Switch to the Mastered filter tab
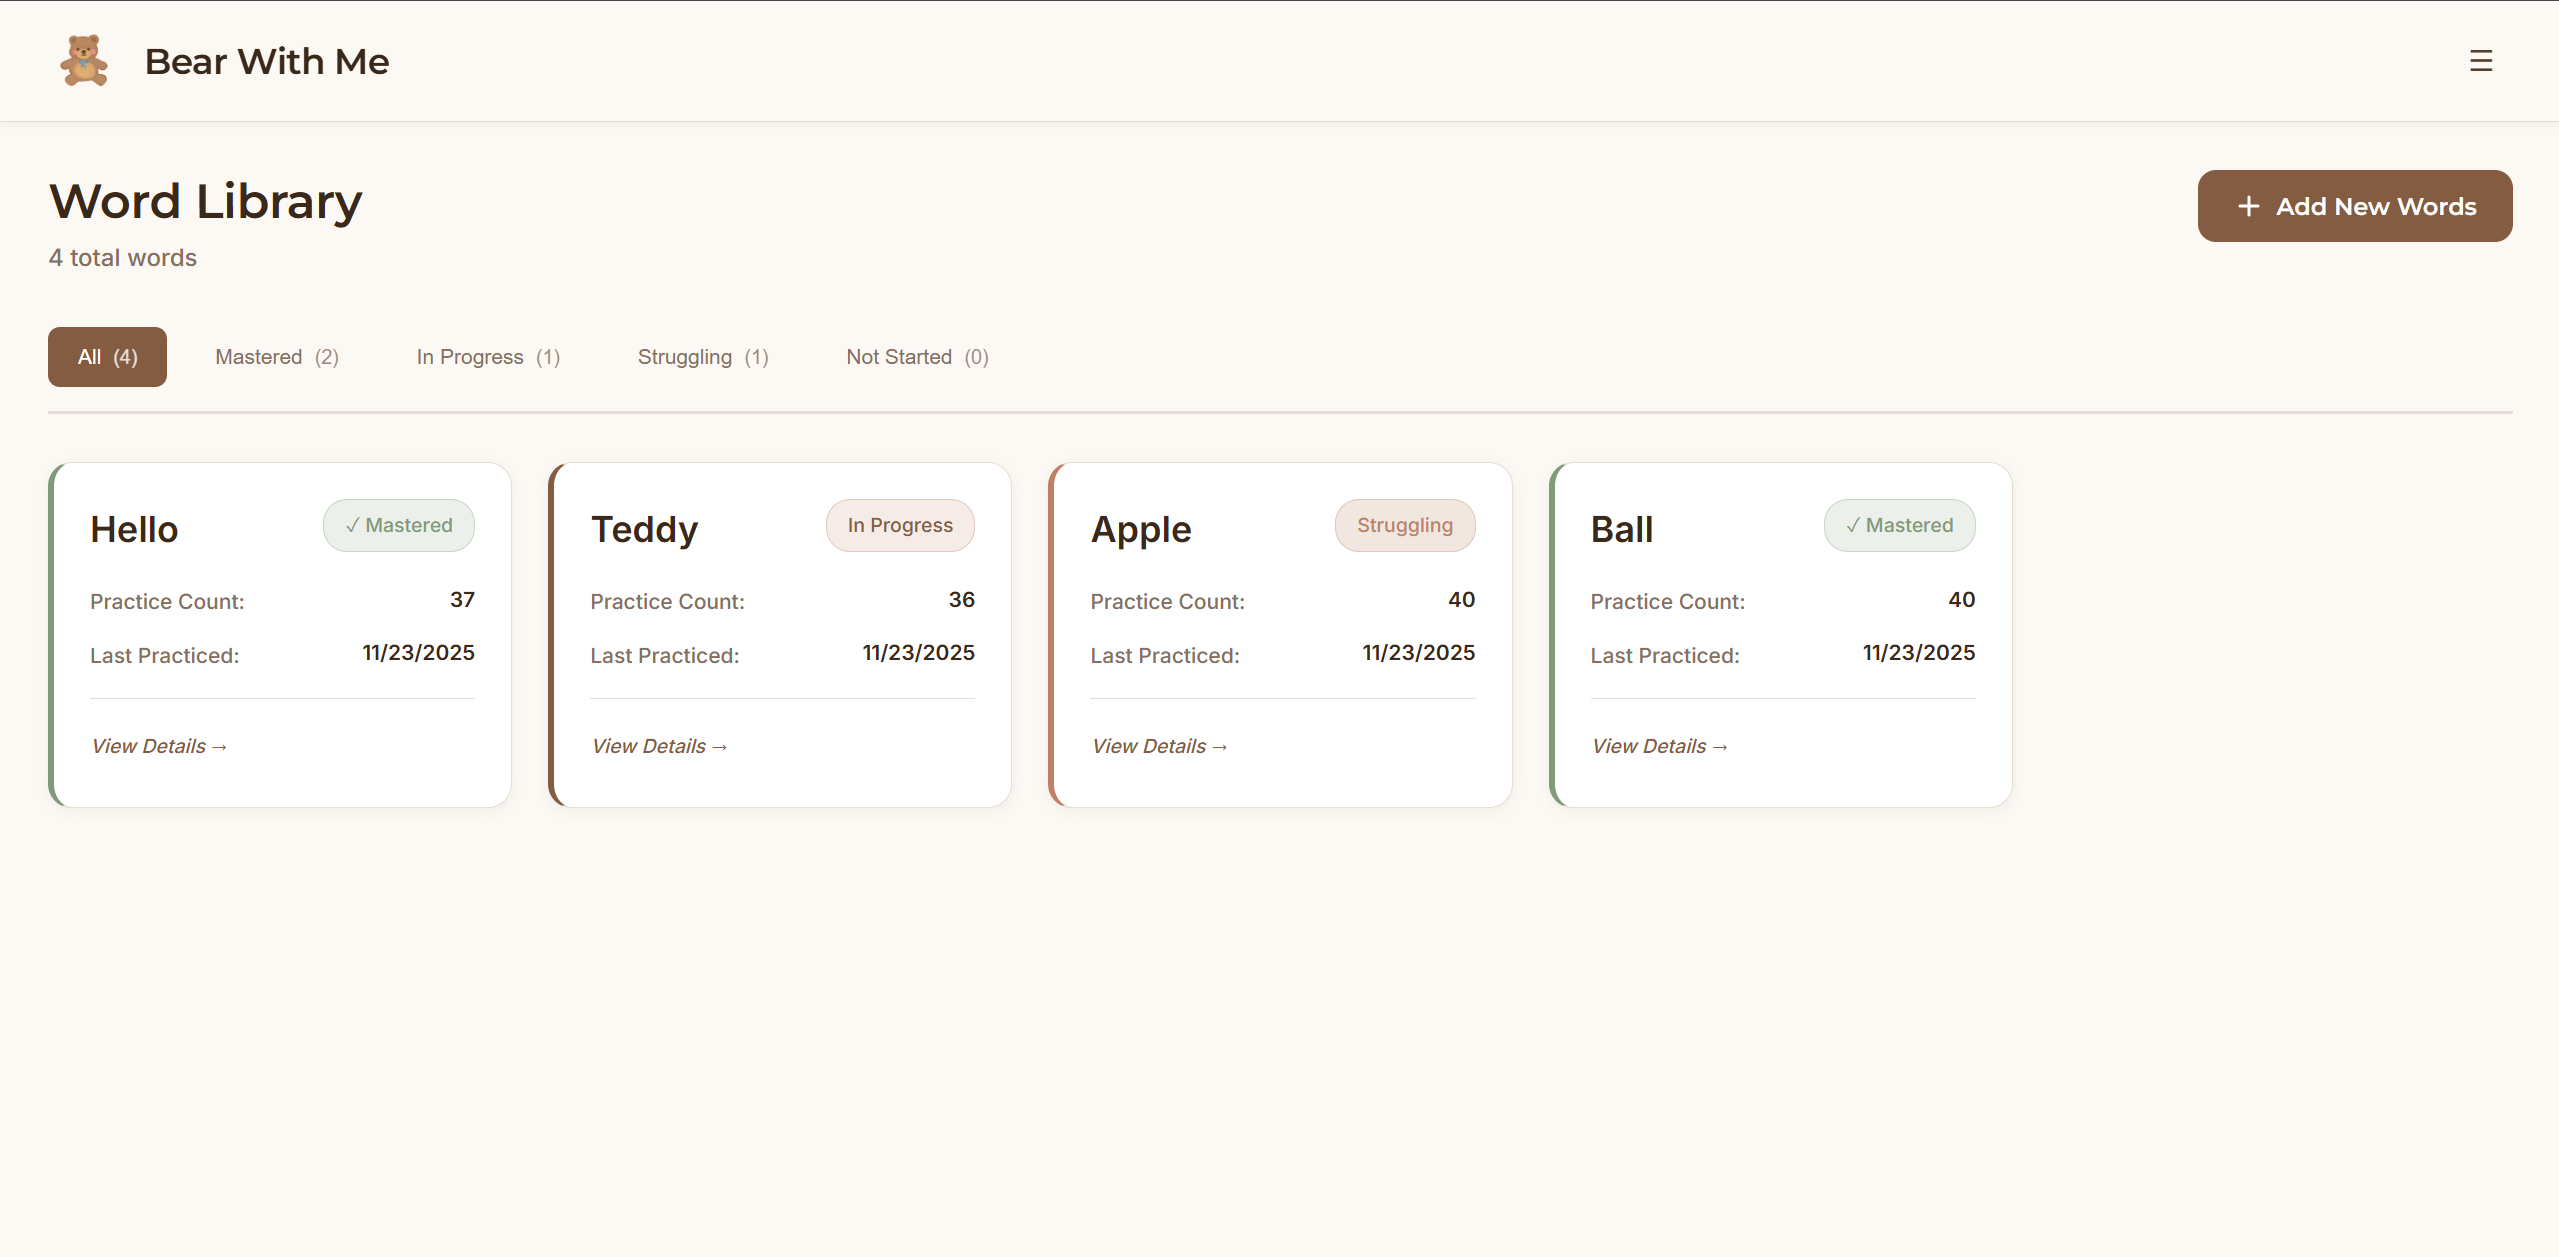Screen dimensions: 2559x1257 point(277,357)
